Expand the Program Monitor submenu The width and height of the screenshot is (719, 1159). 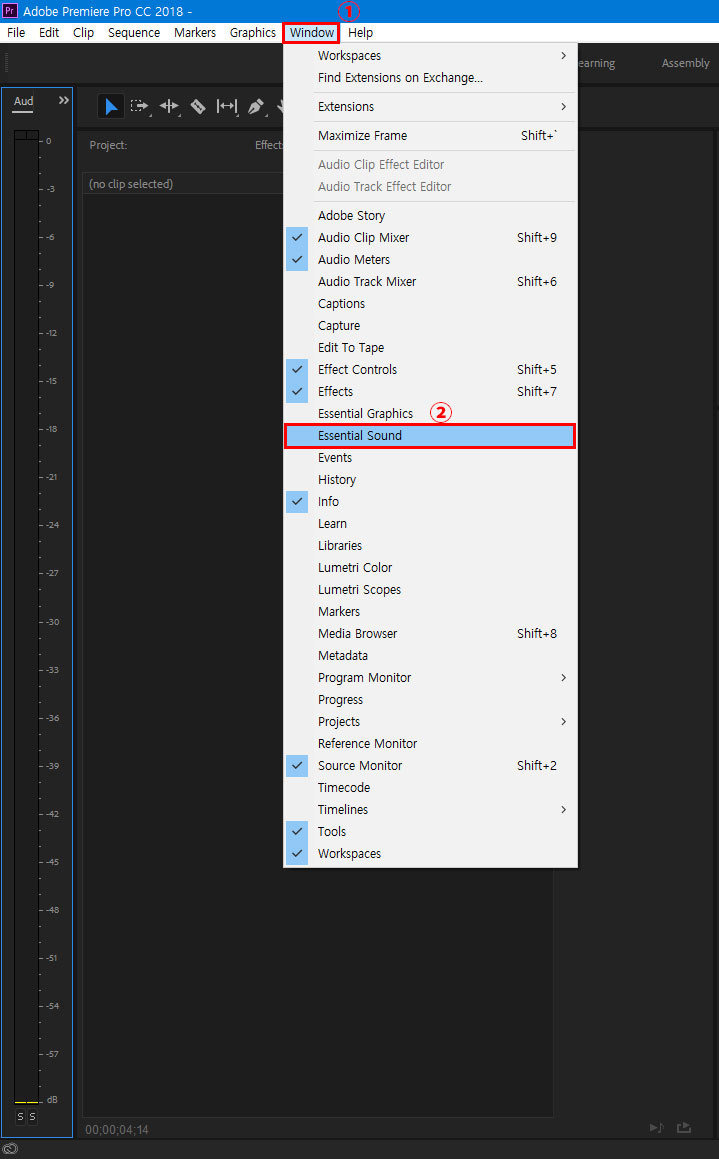pyautogui.click(x=430, y=678)
